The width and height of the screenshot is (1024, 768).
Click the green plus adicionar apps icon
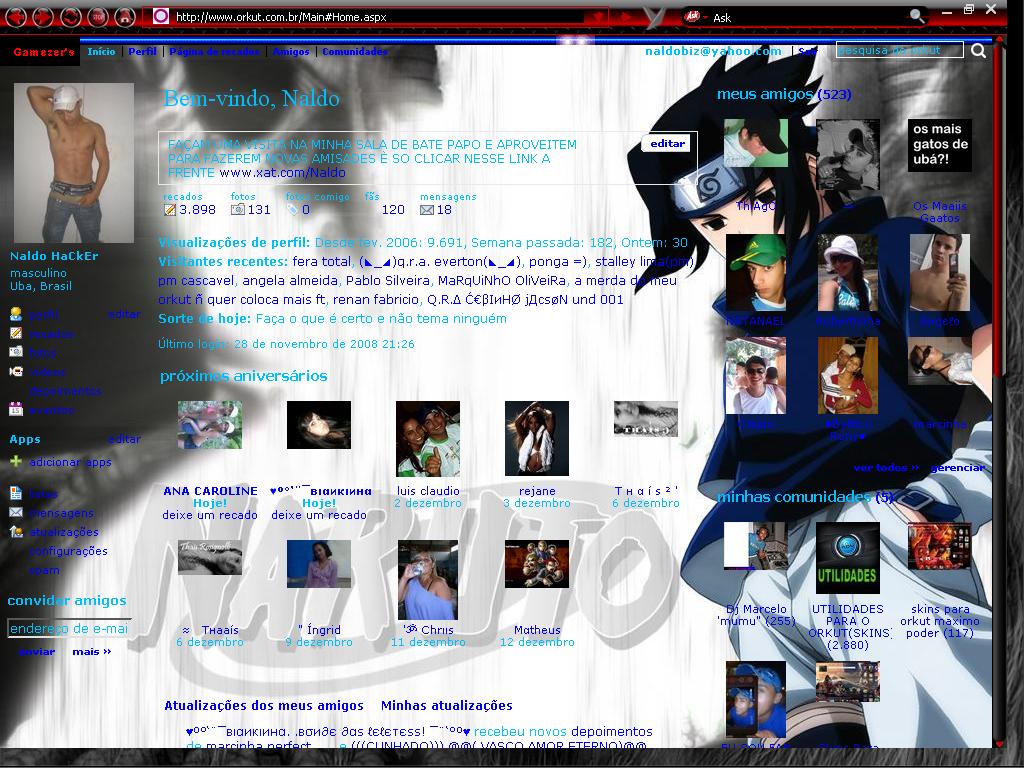16,461
